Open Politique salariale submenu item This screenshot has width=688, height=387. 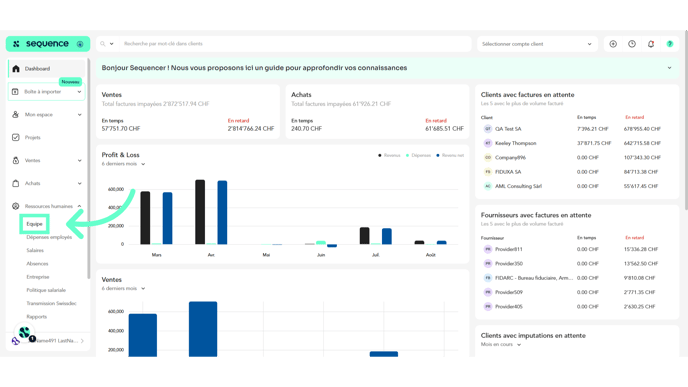point(46,290)
